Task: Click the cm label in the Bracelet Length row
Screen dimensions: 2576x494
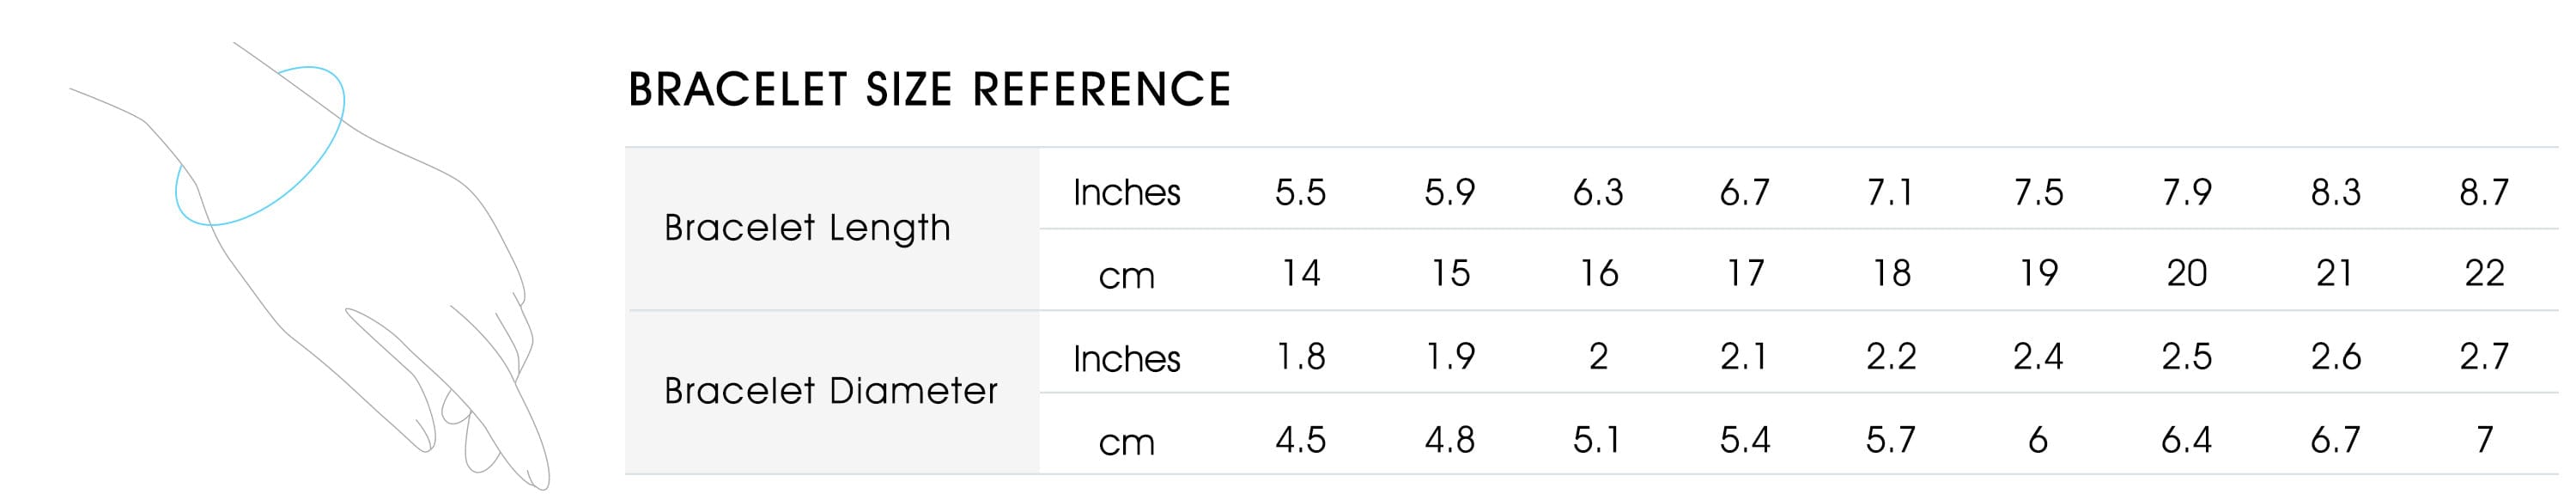Action: click(x=1126, y=275)
